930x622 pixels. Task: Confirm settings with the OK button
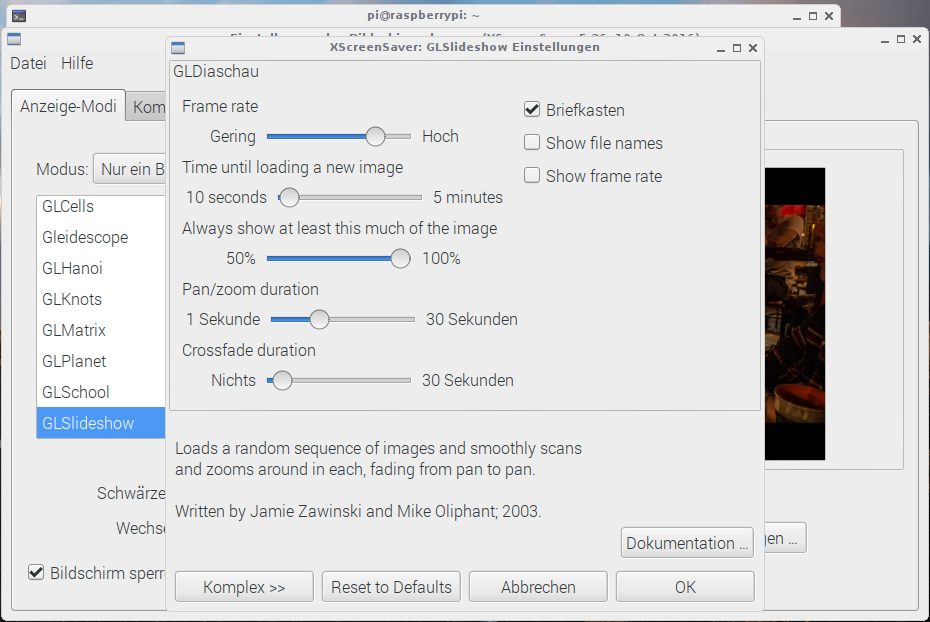click(686, 587)
